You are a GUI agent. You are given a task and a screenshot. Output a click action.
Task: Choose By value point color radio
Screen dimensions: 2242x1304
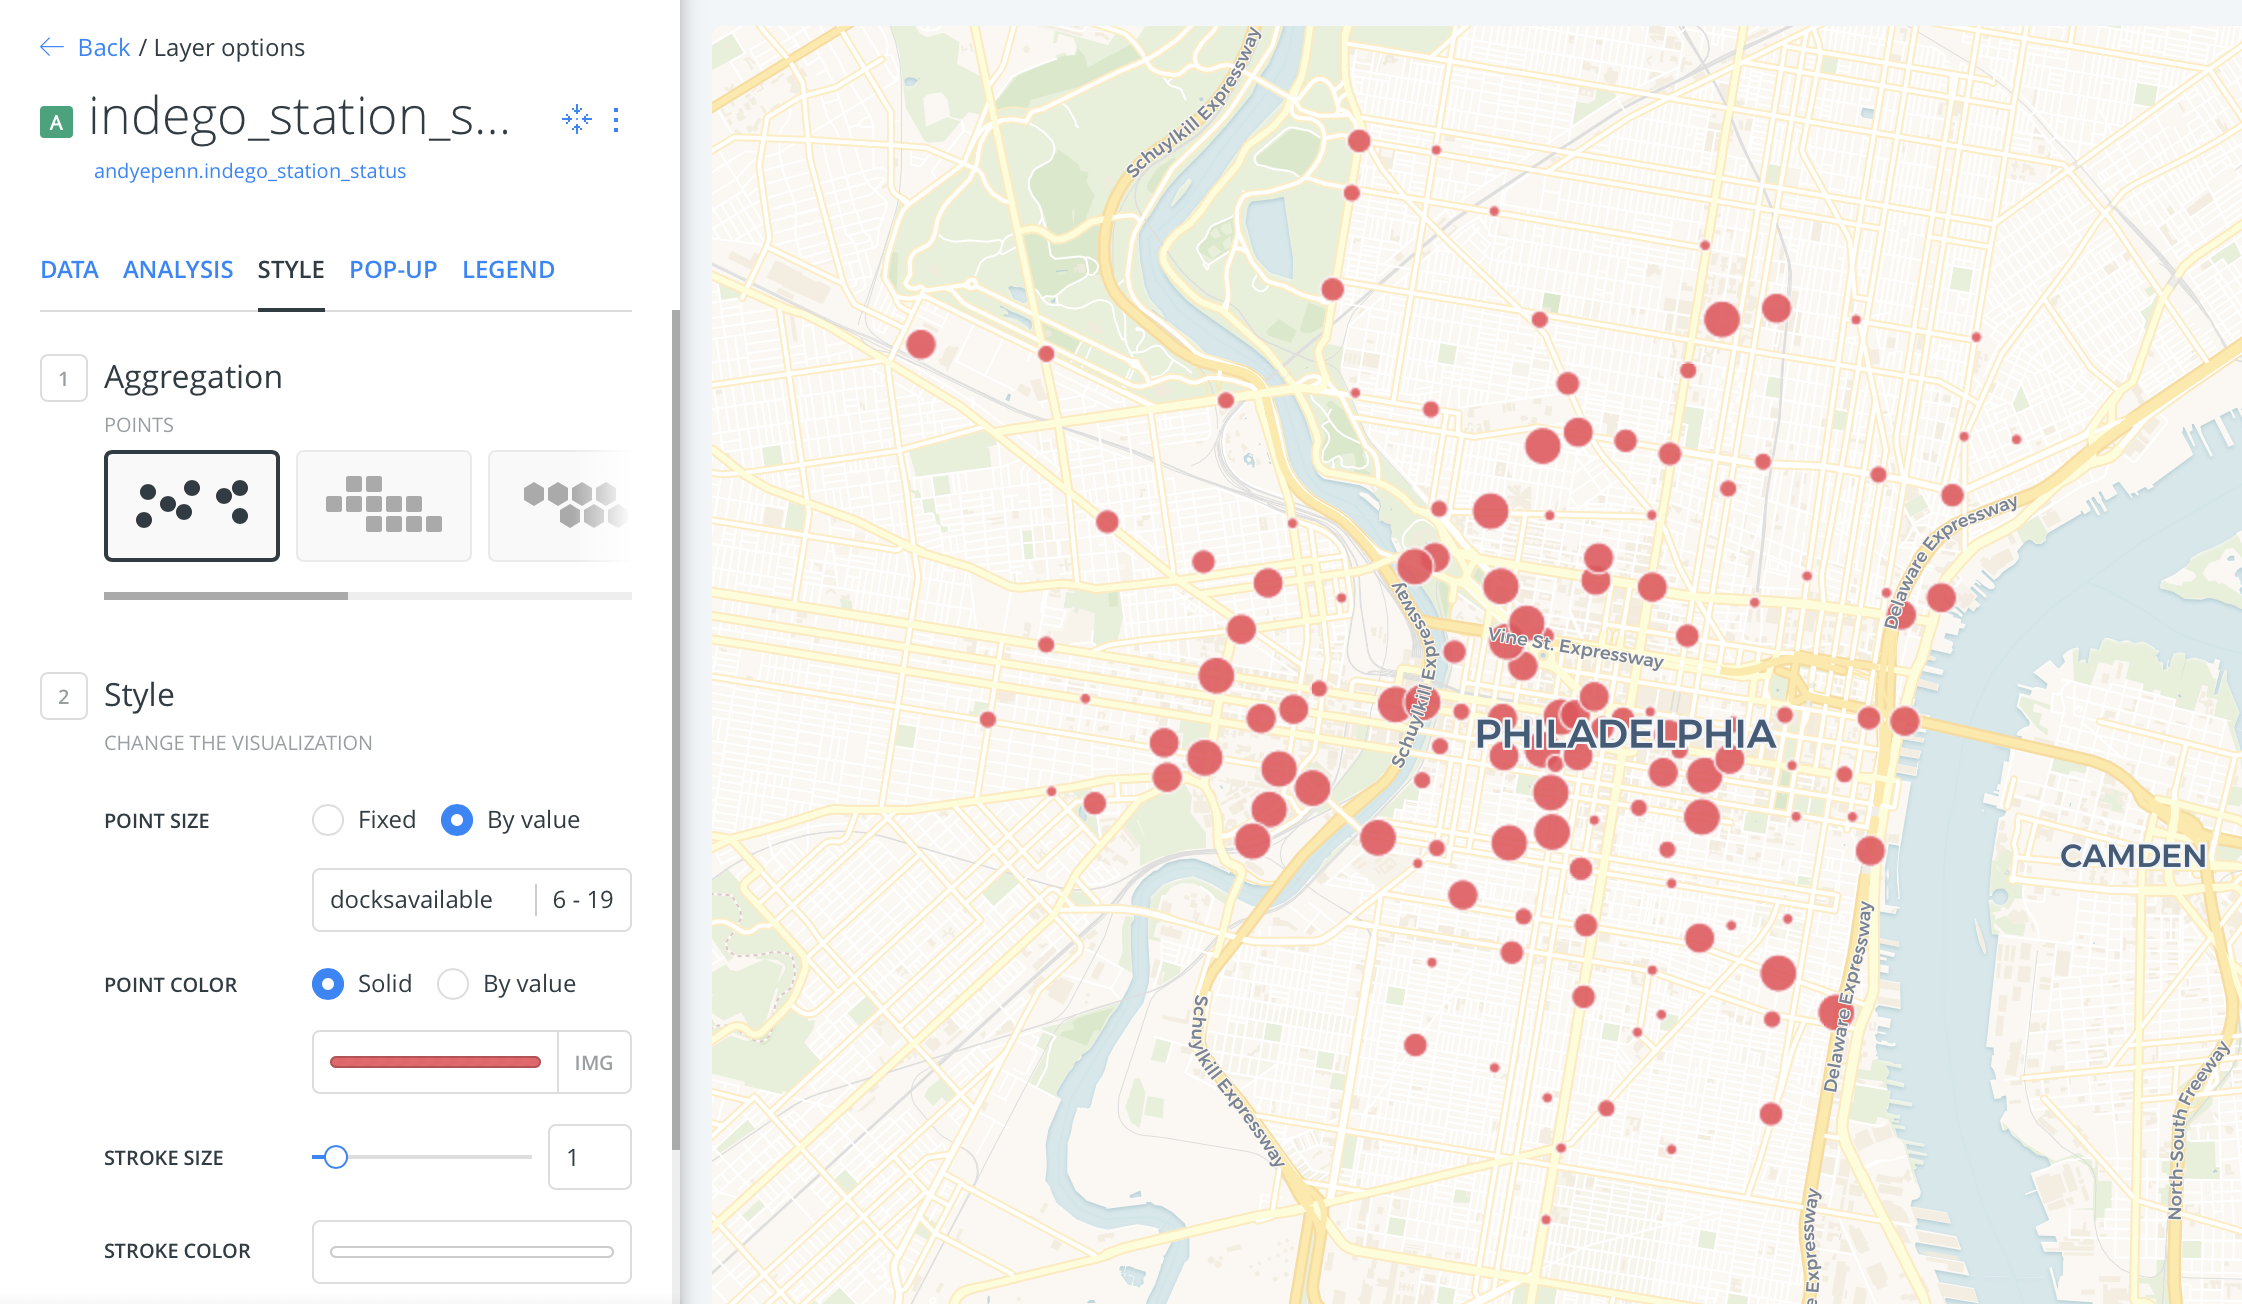[453, 984]
